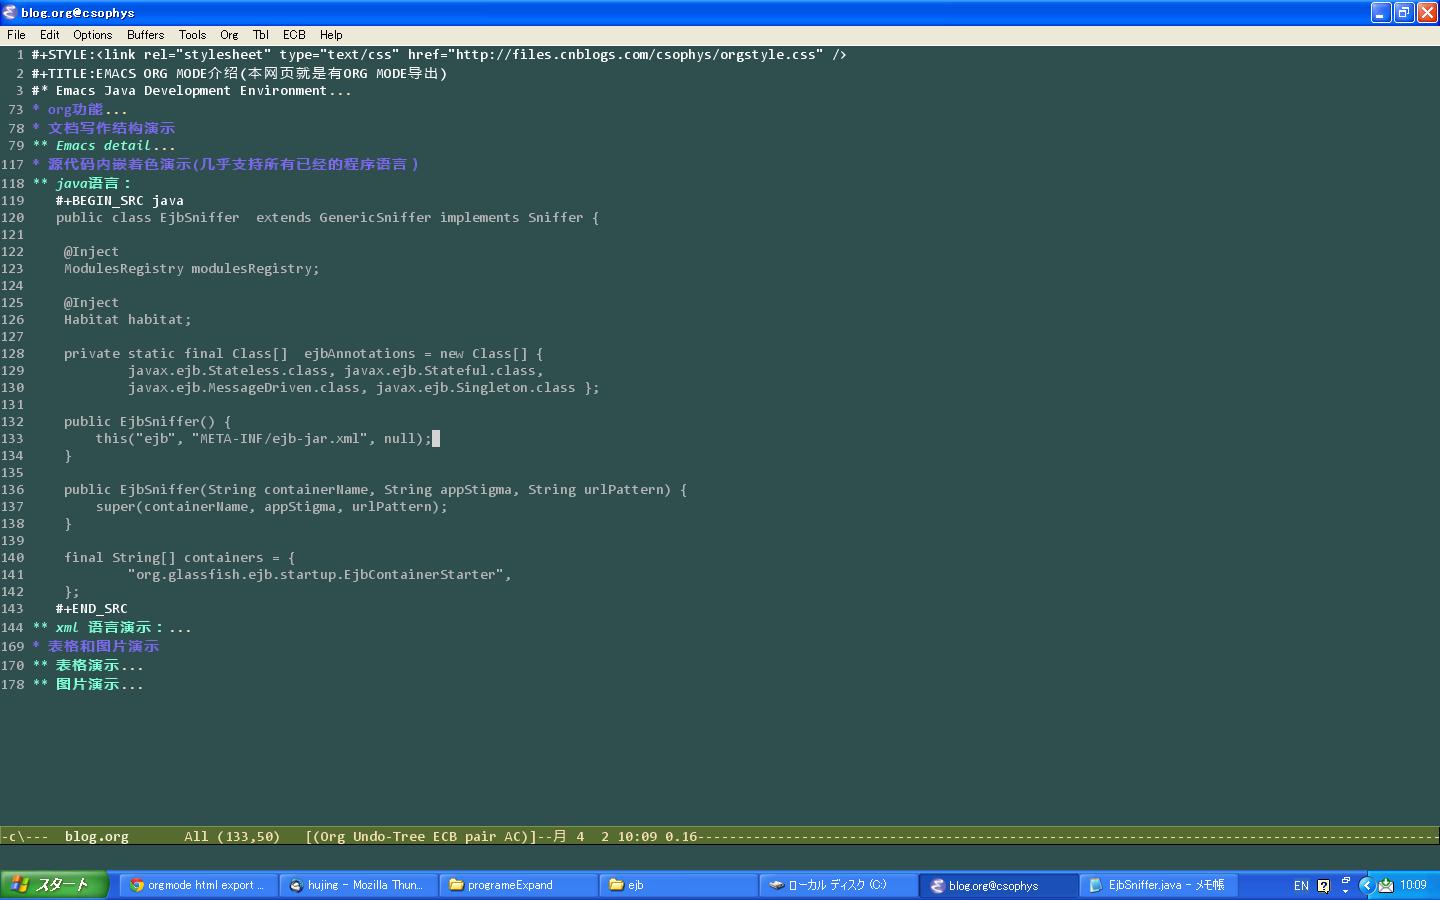Click 'public class EjbSniffer' declaration line

pos(327,217)
